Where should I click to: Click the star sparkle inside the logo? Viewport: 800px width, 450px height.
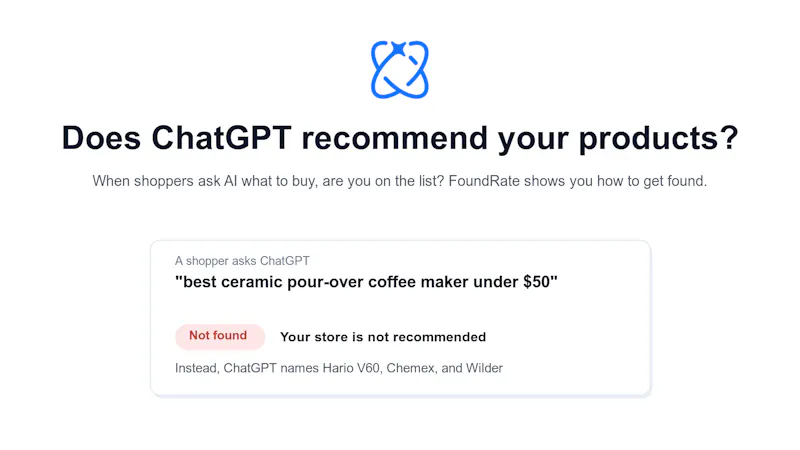pyautogui.click(x=398, y=49)
